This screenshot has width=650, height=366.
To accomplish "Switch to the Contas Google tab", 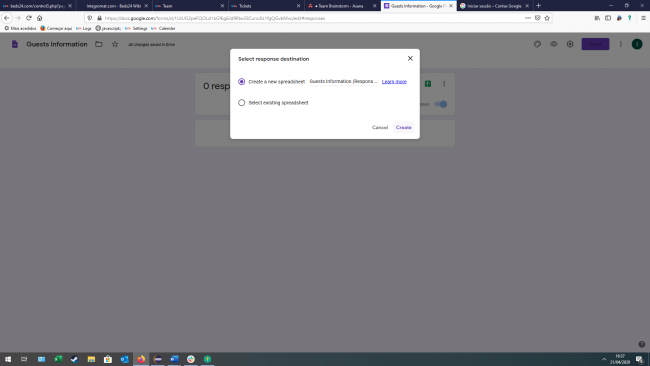I will click(x=494, y=6).
